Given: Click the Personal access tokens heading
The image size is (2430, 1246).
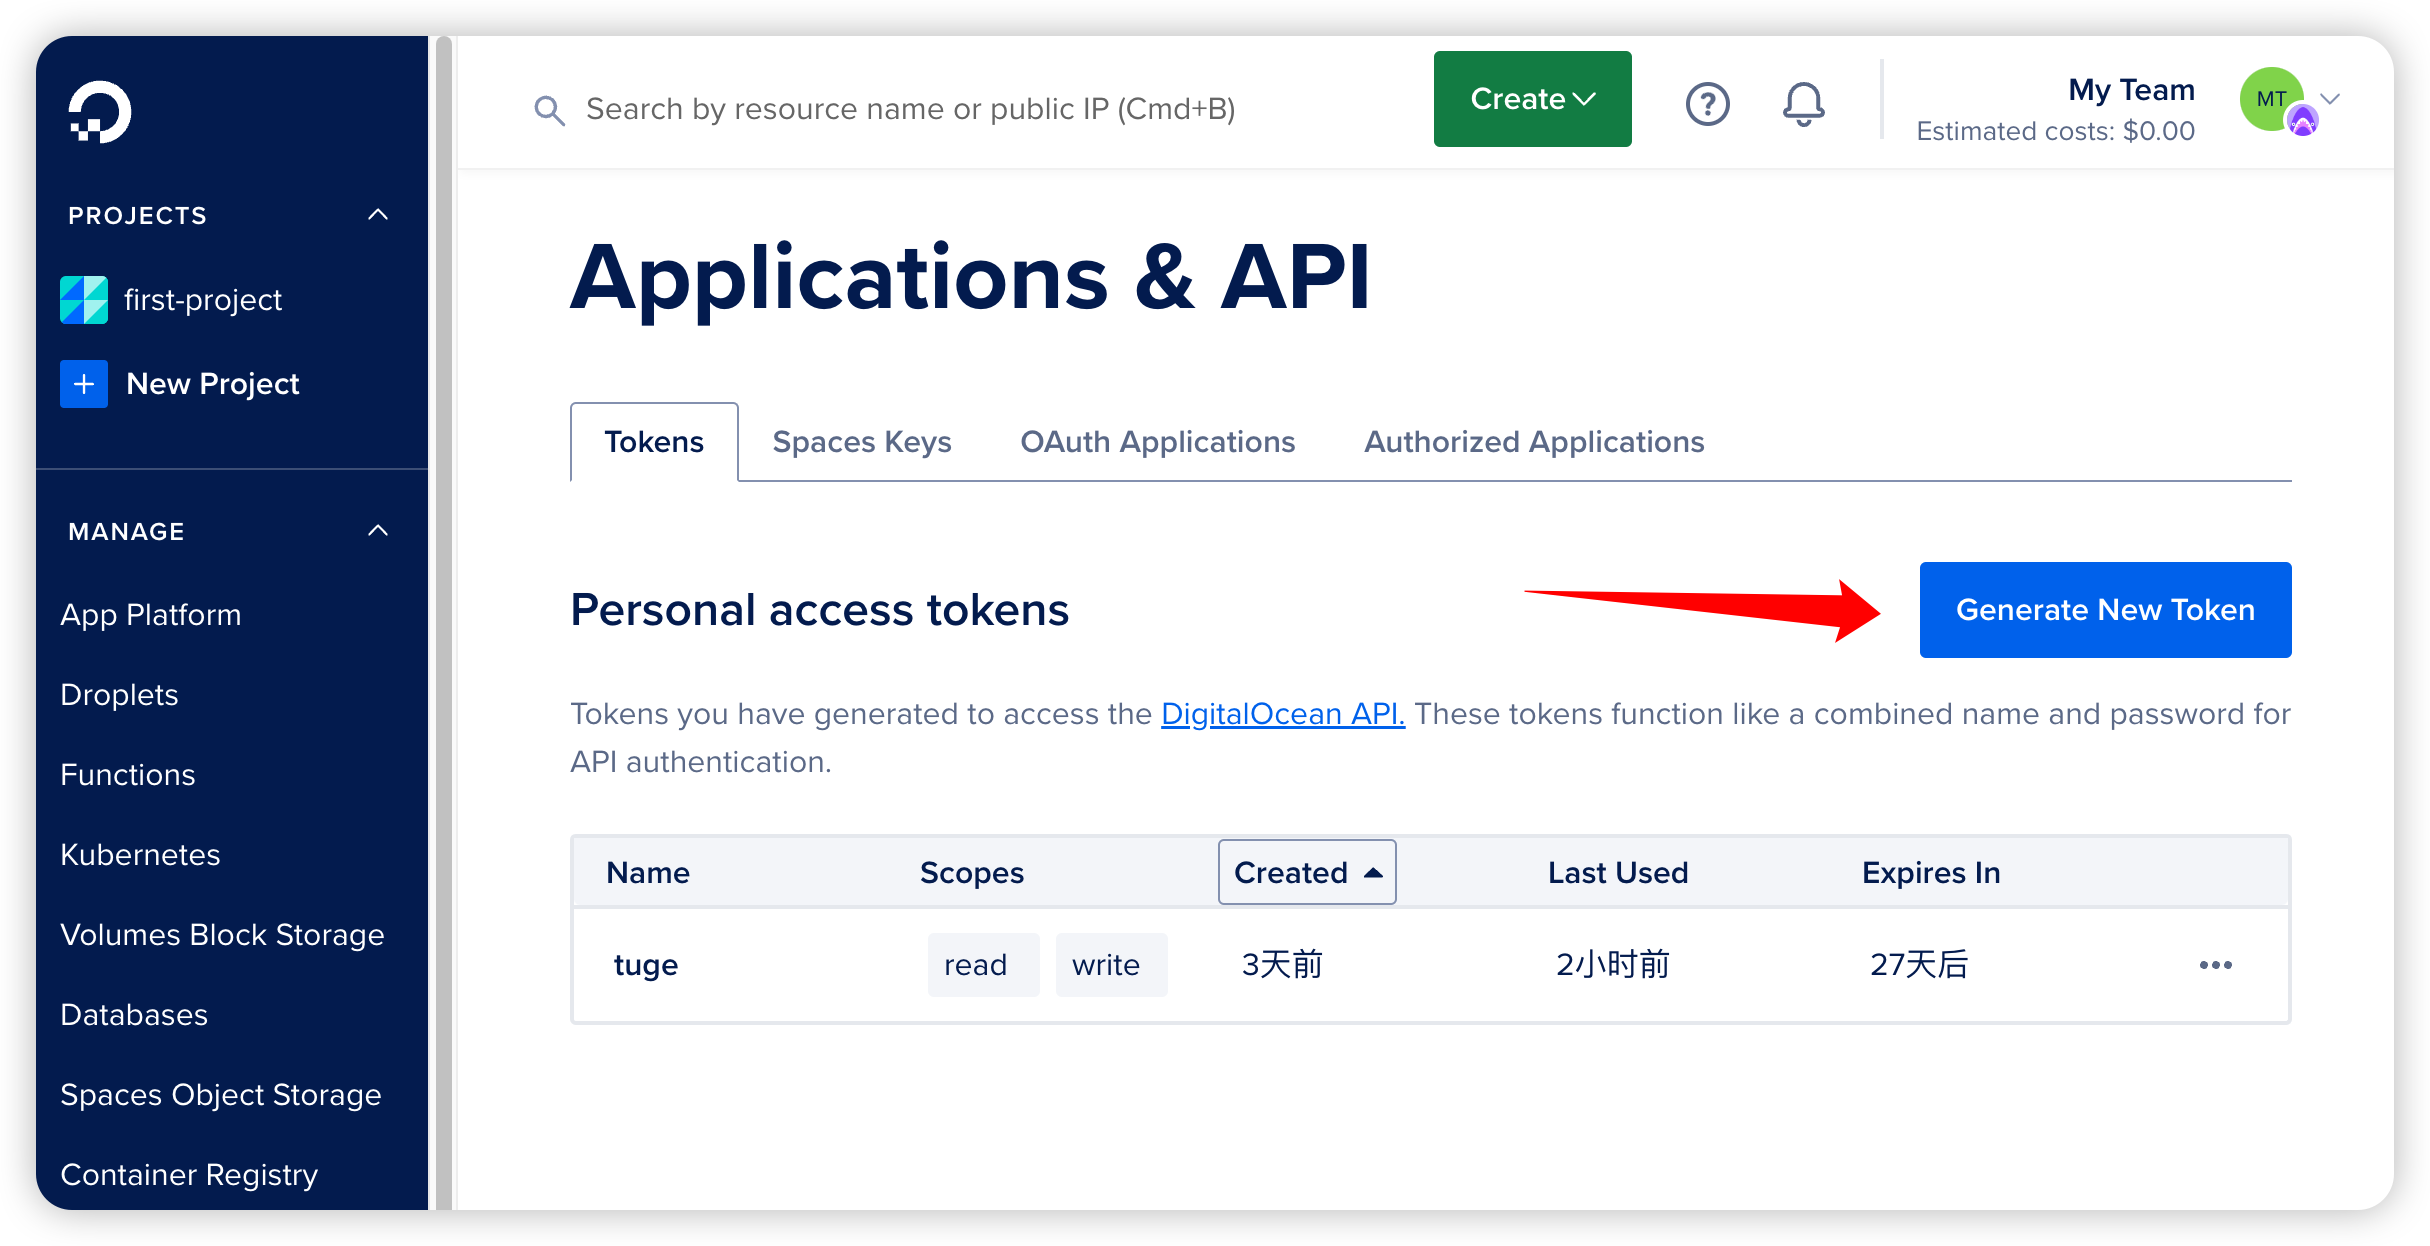Looking at the screenshot, I should click(819, 610).
